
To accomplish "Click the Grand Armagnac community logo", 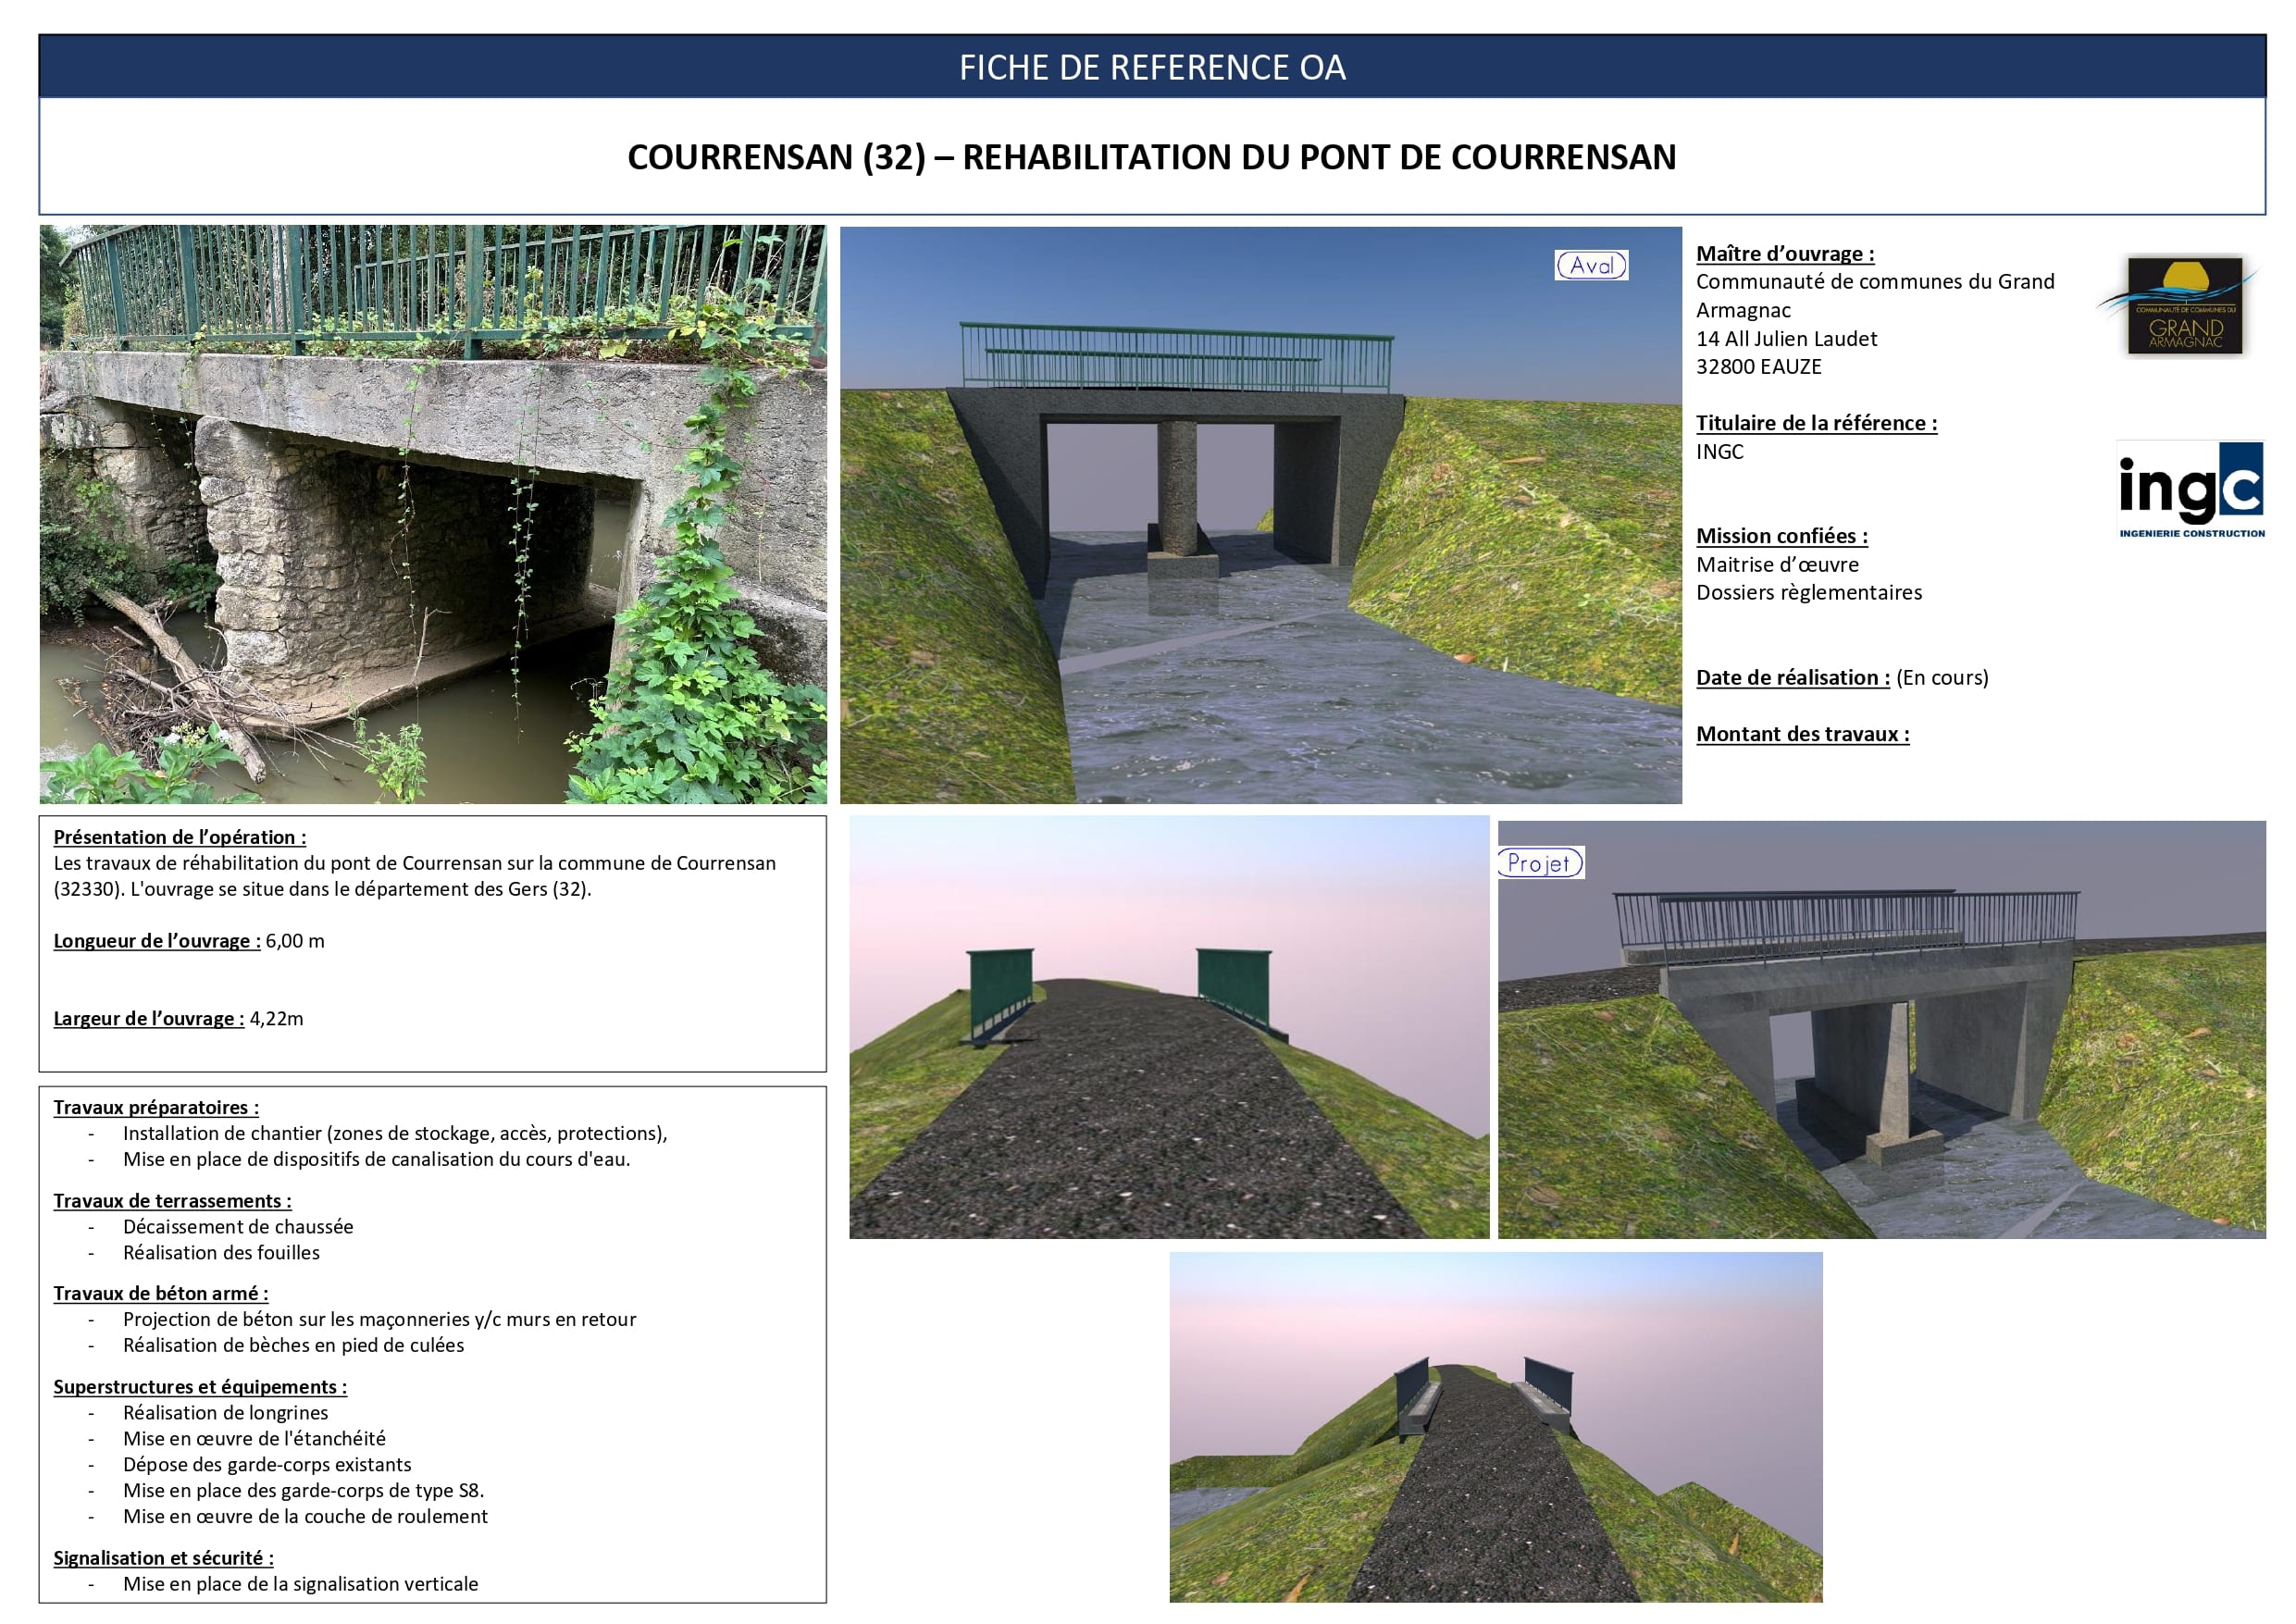I will click(x=2179, y=306).
